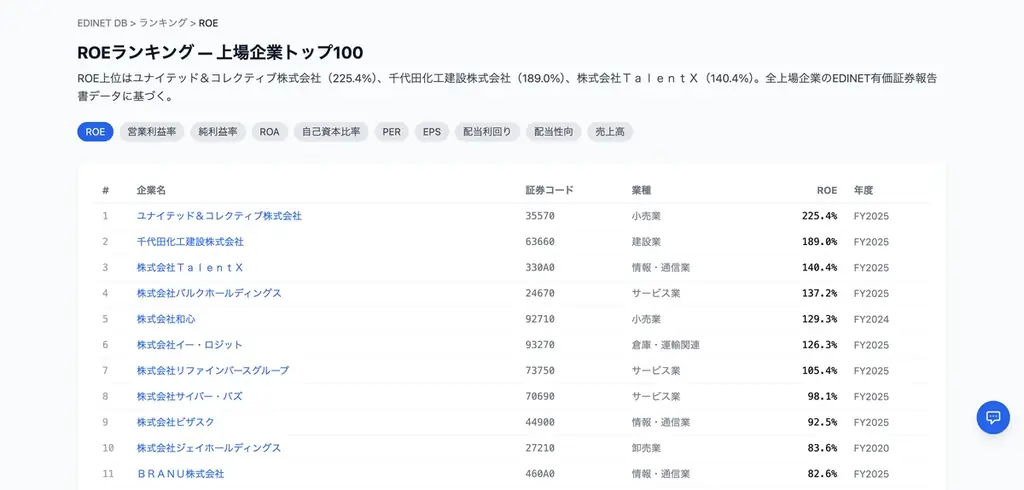
Task: Click securities code 330A0
Action: click(540, 267)
